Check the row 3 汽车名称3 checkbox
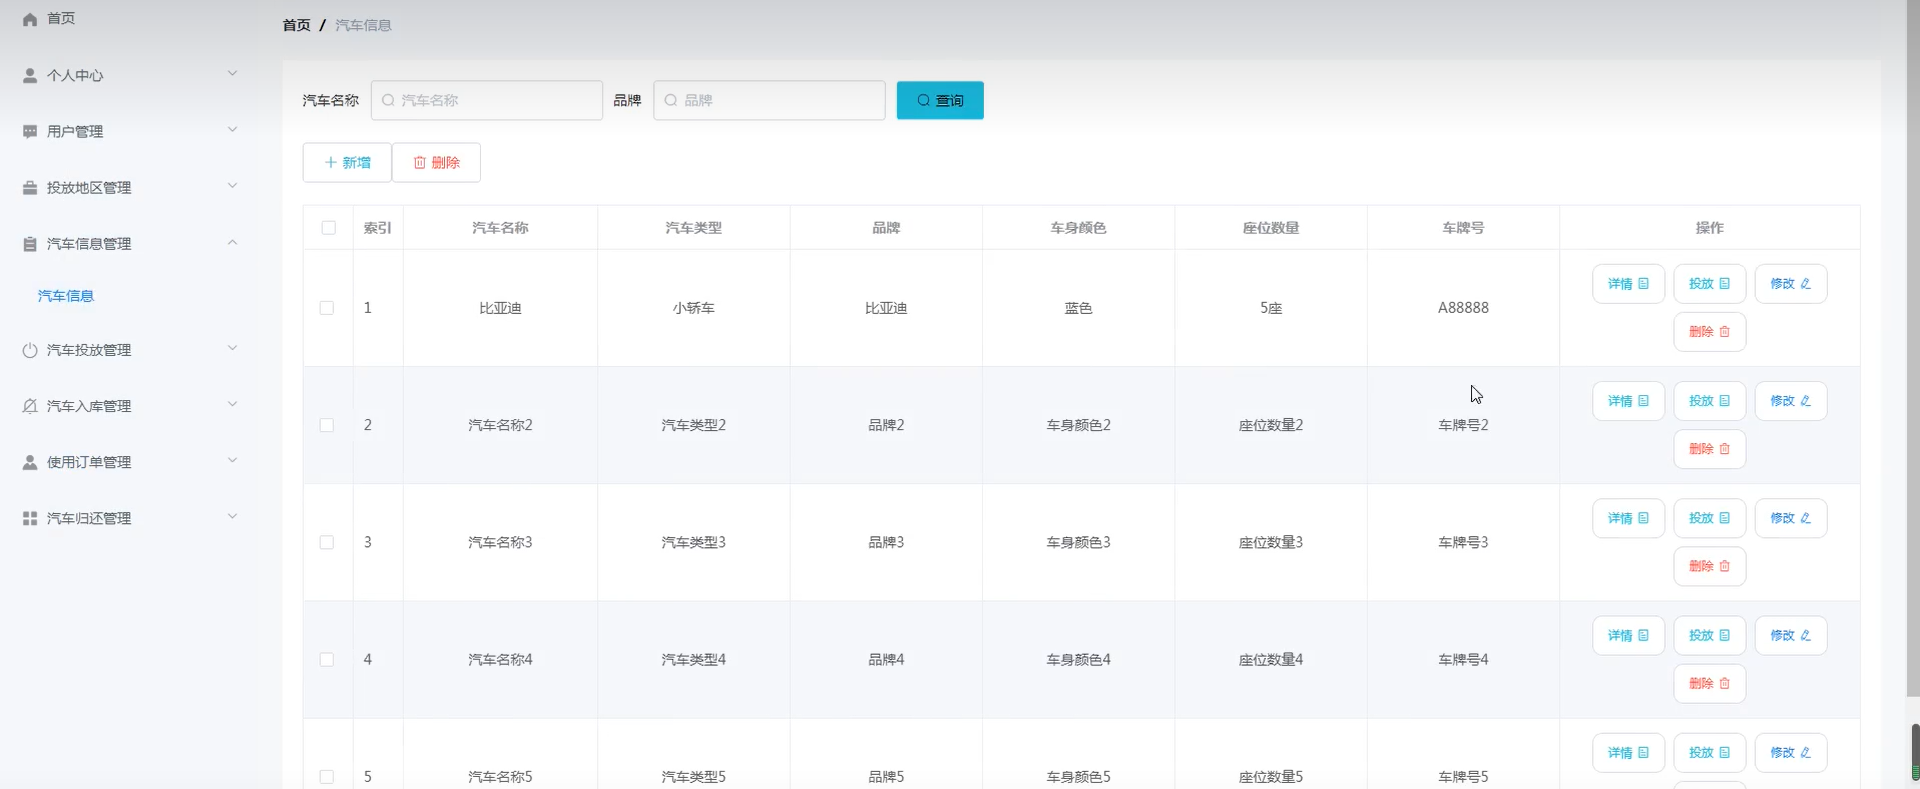The image size is (1920, 789). pos(327,542)
